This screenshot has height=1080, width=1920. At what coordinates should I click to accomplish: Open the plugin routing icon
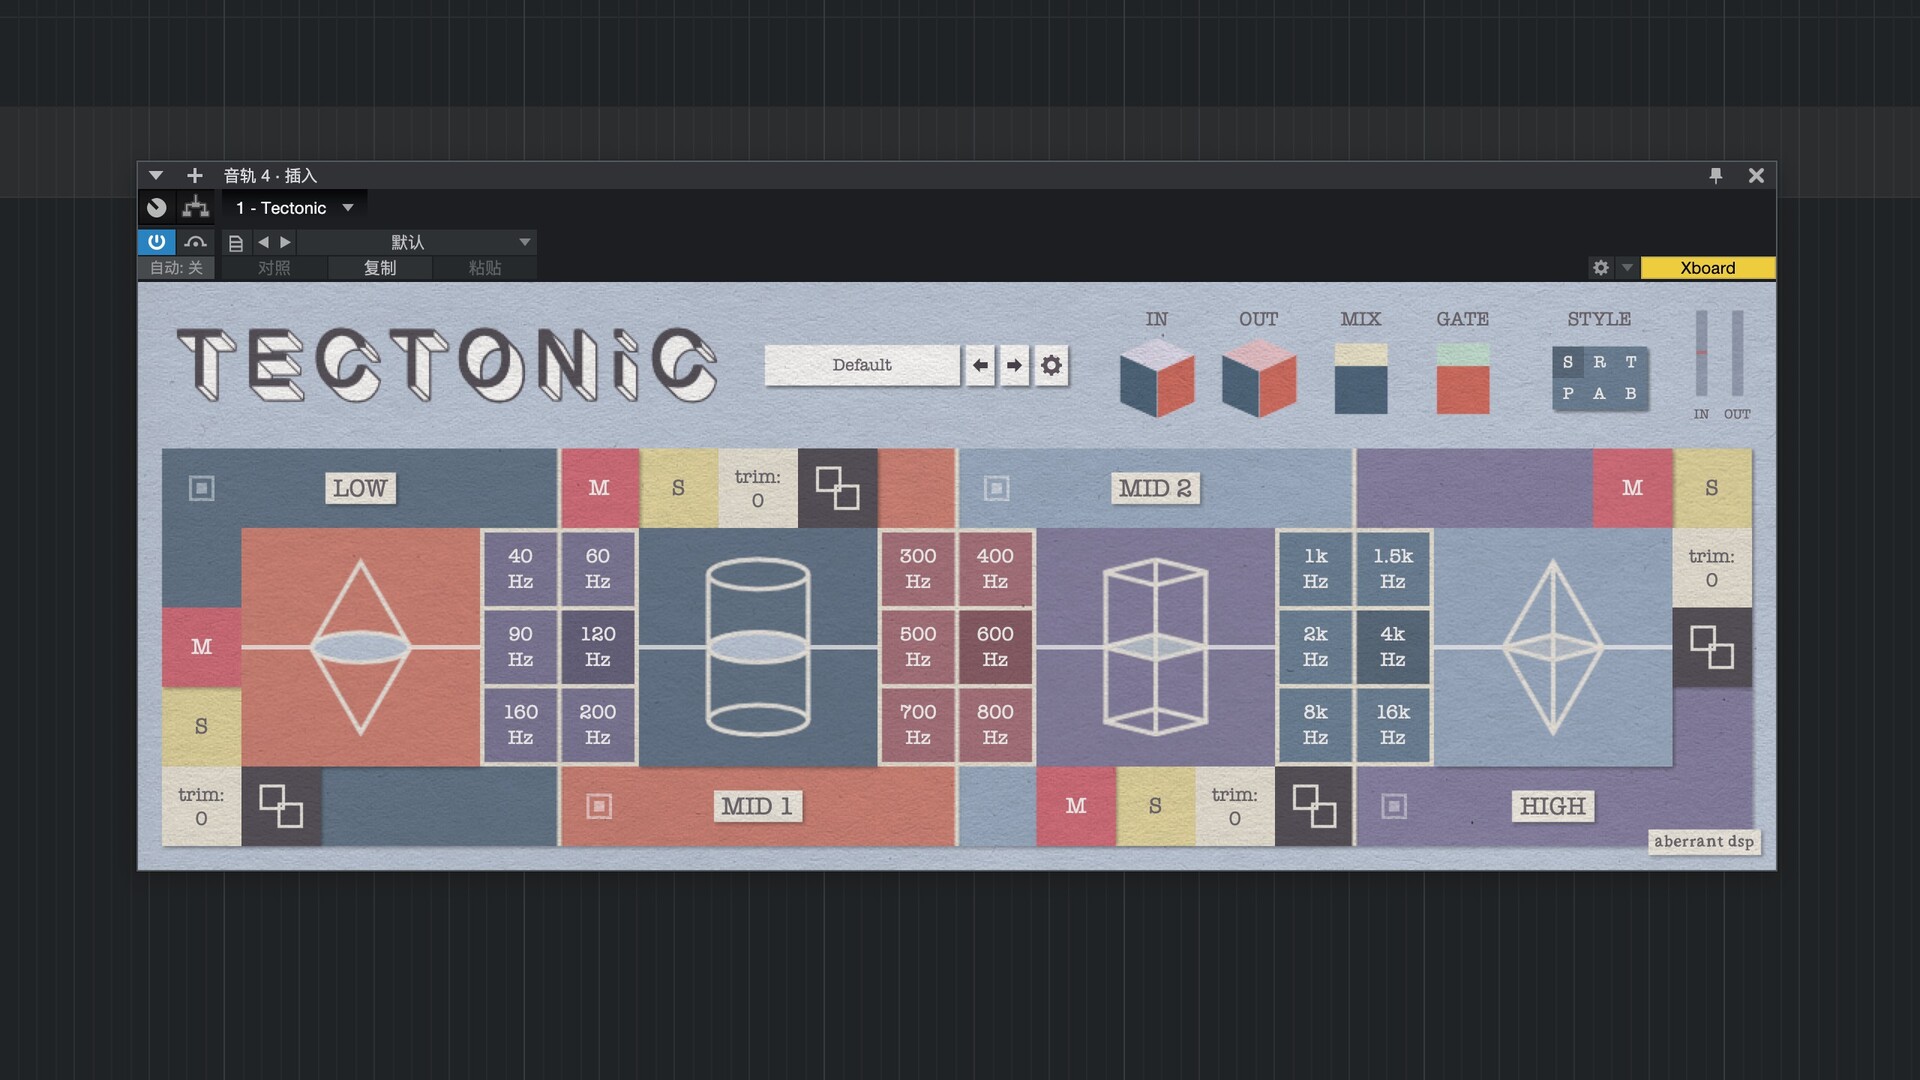[x=196, y=208]
